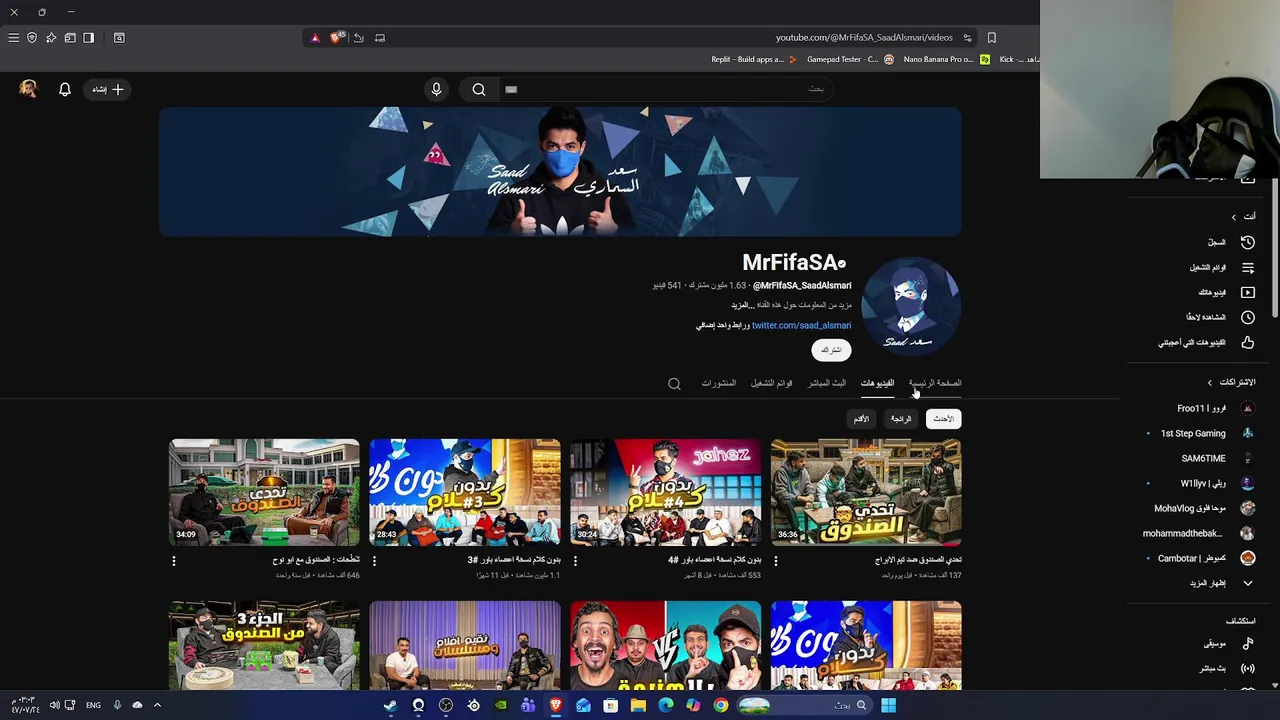The width and height of the screenshot is (1280, 720).
Task: Switch to the Live (البث المباشر) tab
Action: (827, 383)
